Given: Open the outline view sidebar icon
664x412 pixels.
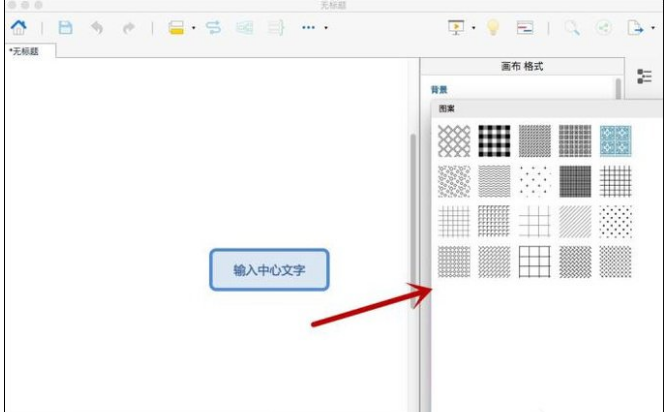Looking at the screenshot, I should [x=644, y=76].
